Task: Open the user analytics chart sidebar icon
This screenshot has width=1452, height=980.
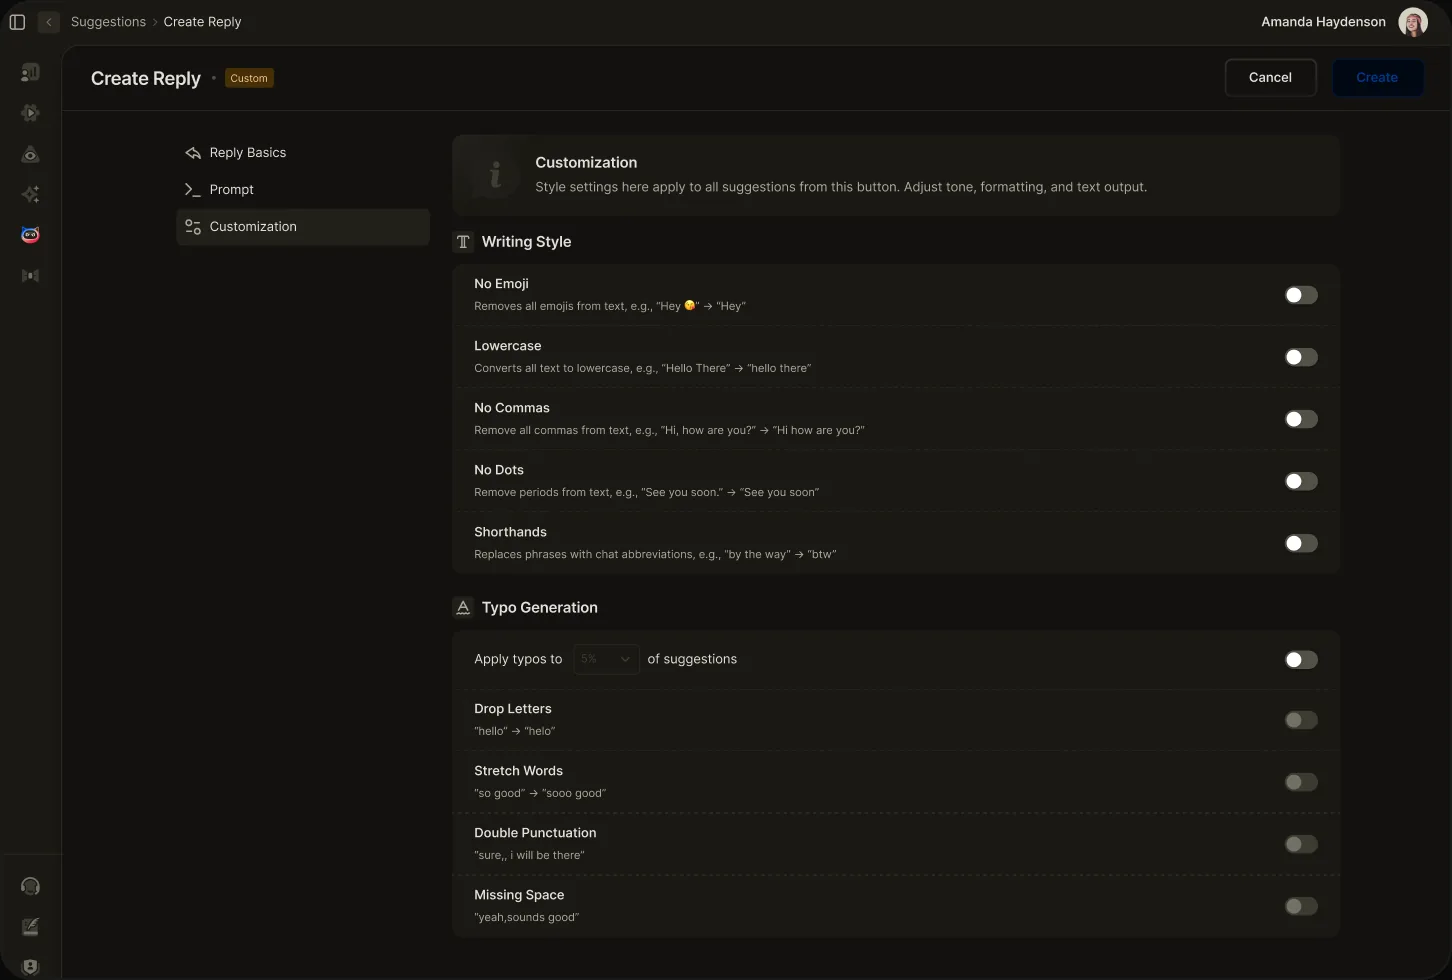Action: click(30, 72)
